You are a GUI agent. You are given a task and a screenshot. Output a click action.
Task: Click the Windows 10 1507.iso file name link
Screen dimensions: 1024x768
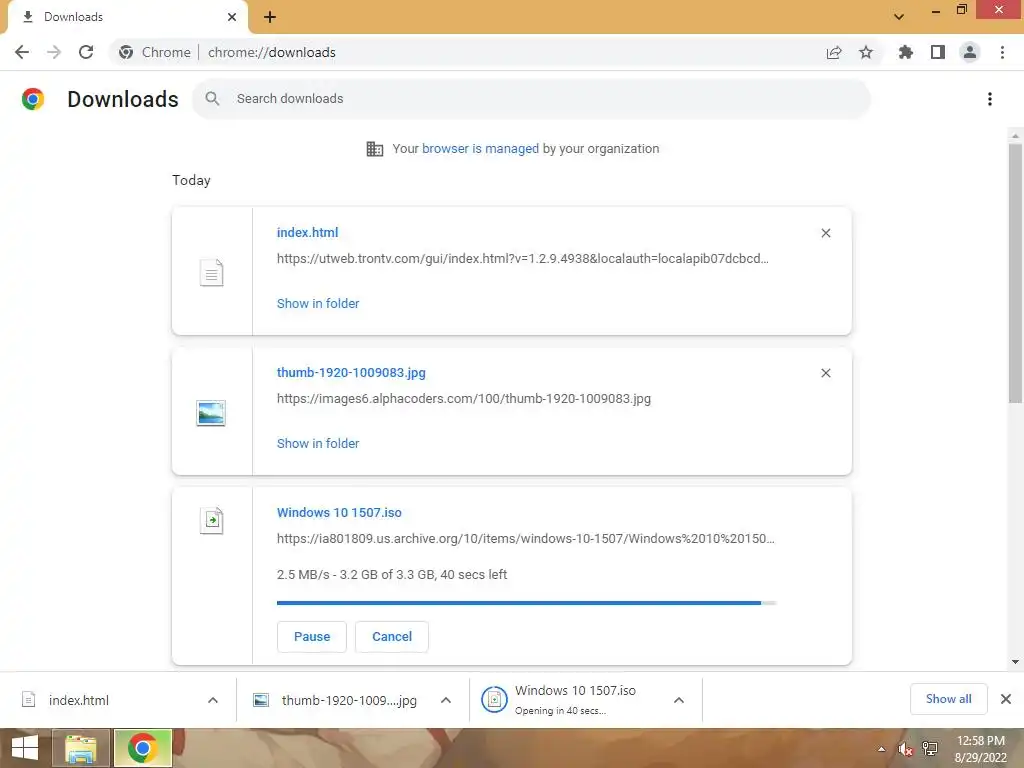(x=339, y=513)
